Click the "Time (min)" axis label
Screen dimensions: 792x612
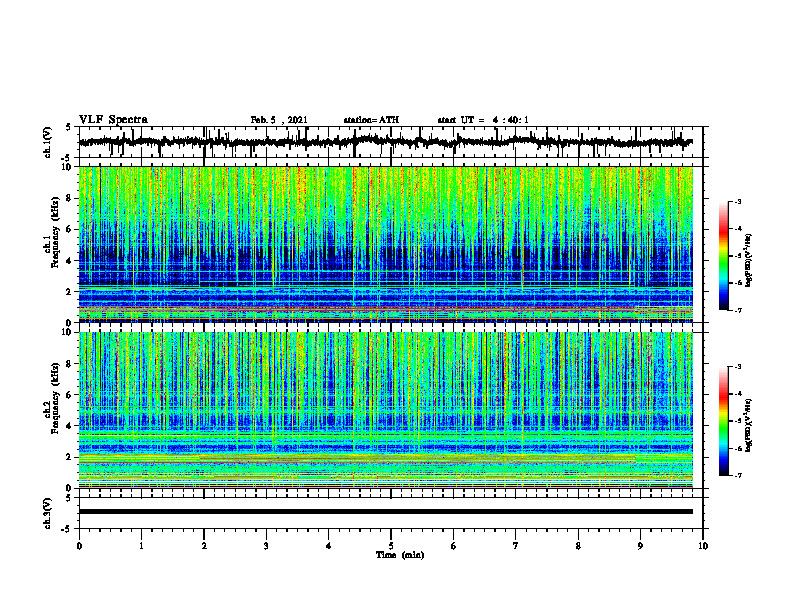(x=400, y=555)
